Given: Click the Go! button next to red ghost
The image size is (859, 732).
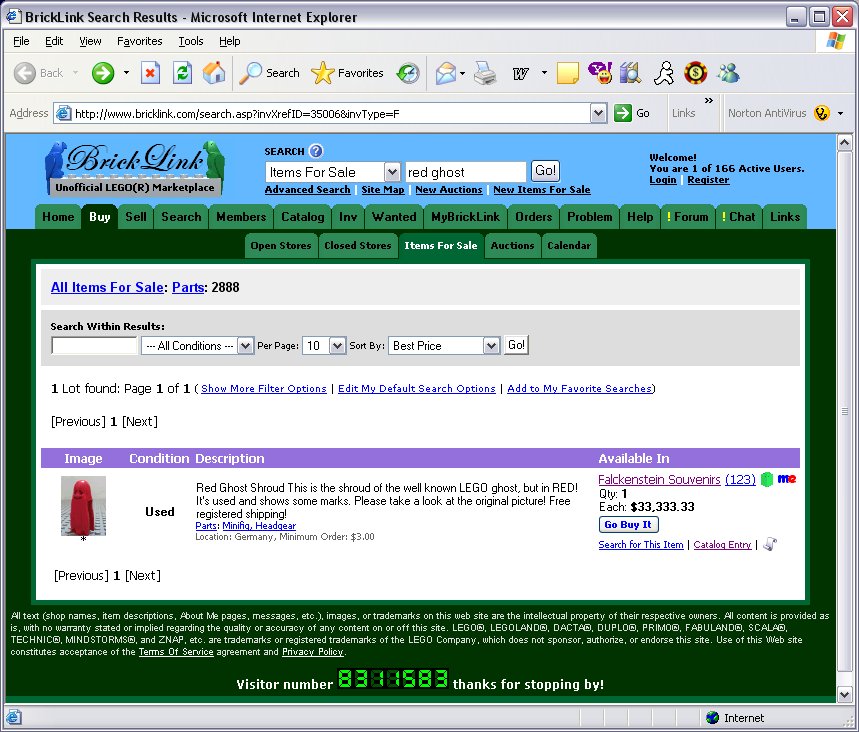Looking at the screenshot, I should coord(545,171).
